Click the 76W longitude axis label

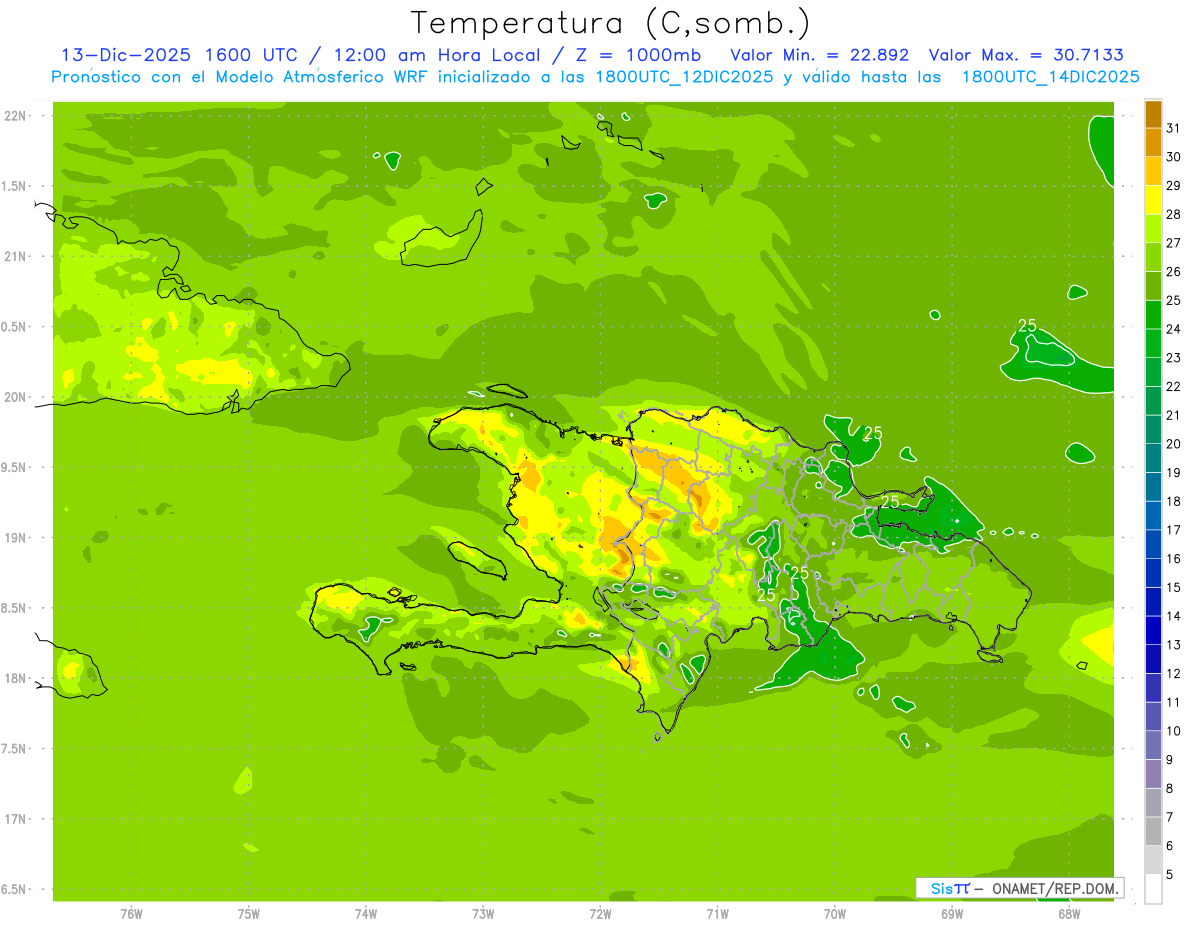click(x=131, y=913)
